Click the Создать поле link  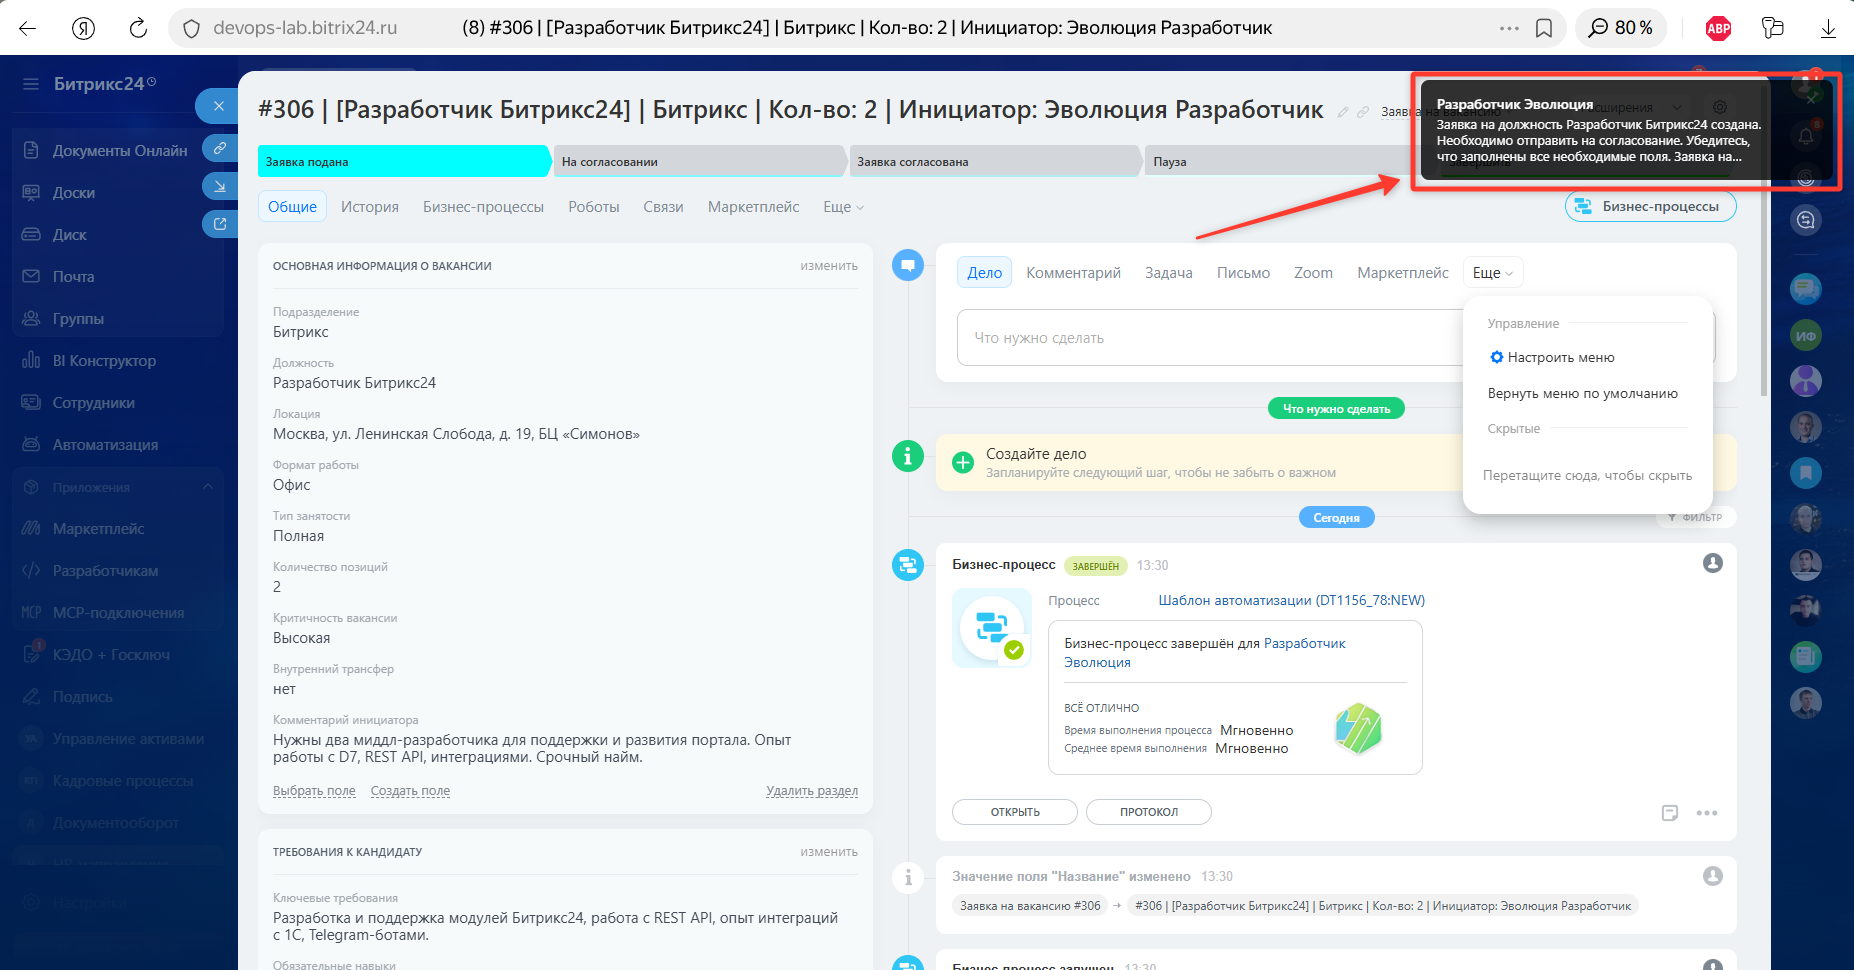410,791
